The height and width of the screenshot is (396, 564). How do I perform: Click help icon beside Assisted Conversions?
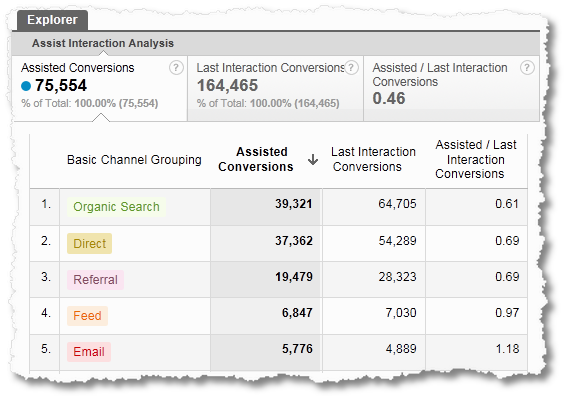coord(176,68)
